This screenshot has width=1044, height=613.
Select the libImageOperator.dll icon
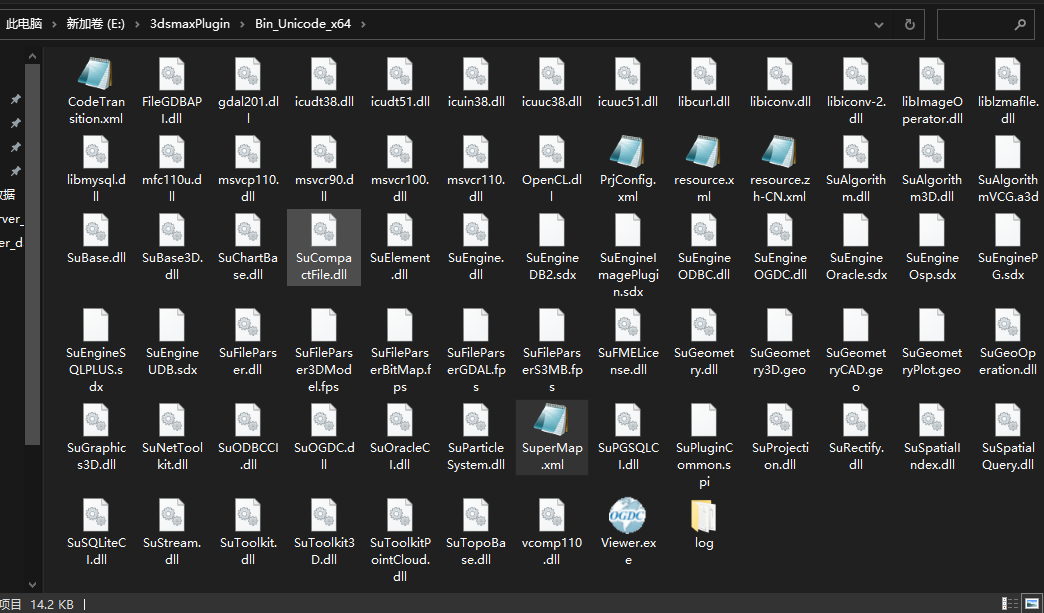pyautogui.click(x=932, y=74)
